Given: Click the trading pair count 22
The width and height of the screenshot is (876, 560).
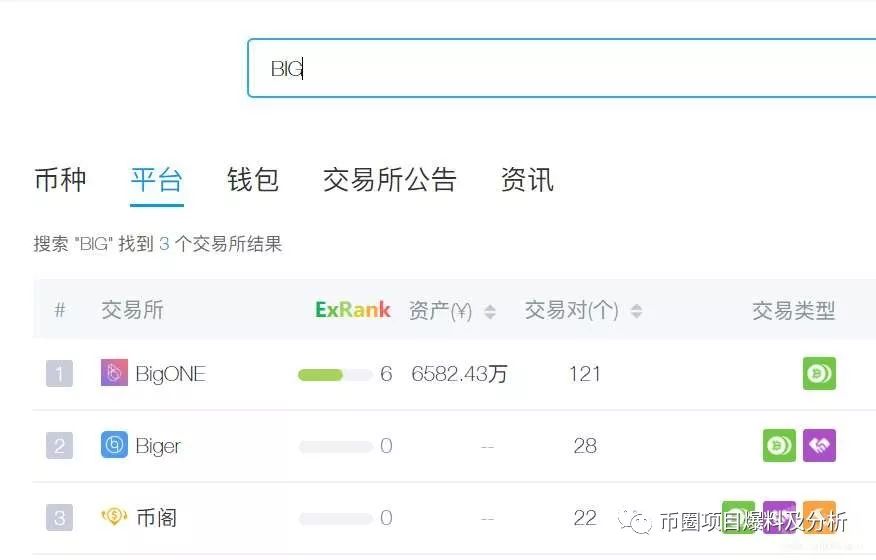Looking at the screenshot, I should pyautogui.click(x=585, y=518).
